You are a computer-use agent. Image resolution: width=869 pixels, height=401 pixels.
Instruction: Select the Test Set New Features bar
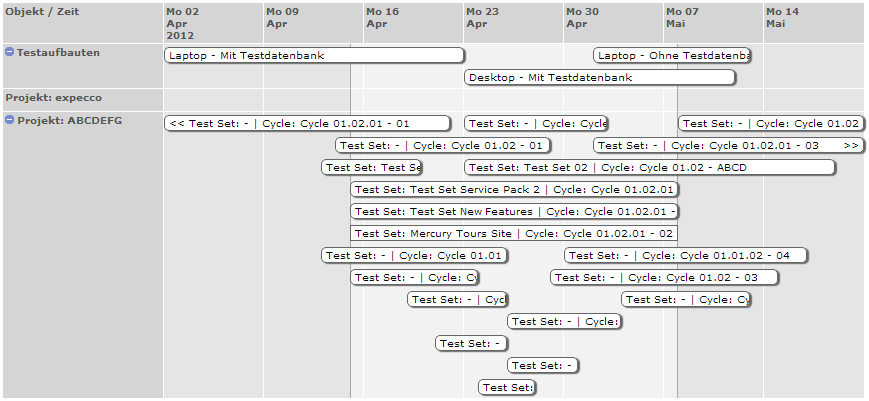515,212
